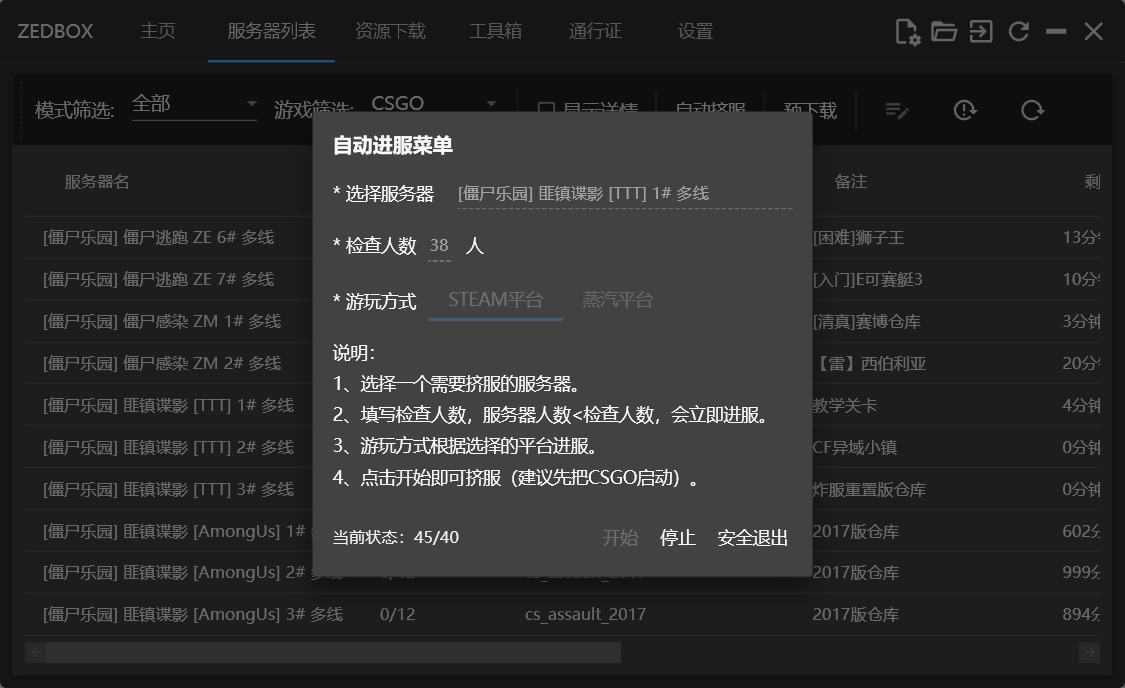Click the [困难]狮子王 remark cell
The image size is (1125, 688).
[x=859, y=237]
